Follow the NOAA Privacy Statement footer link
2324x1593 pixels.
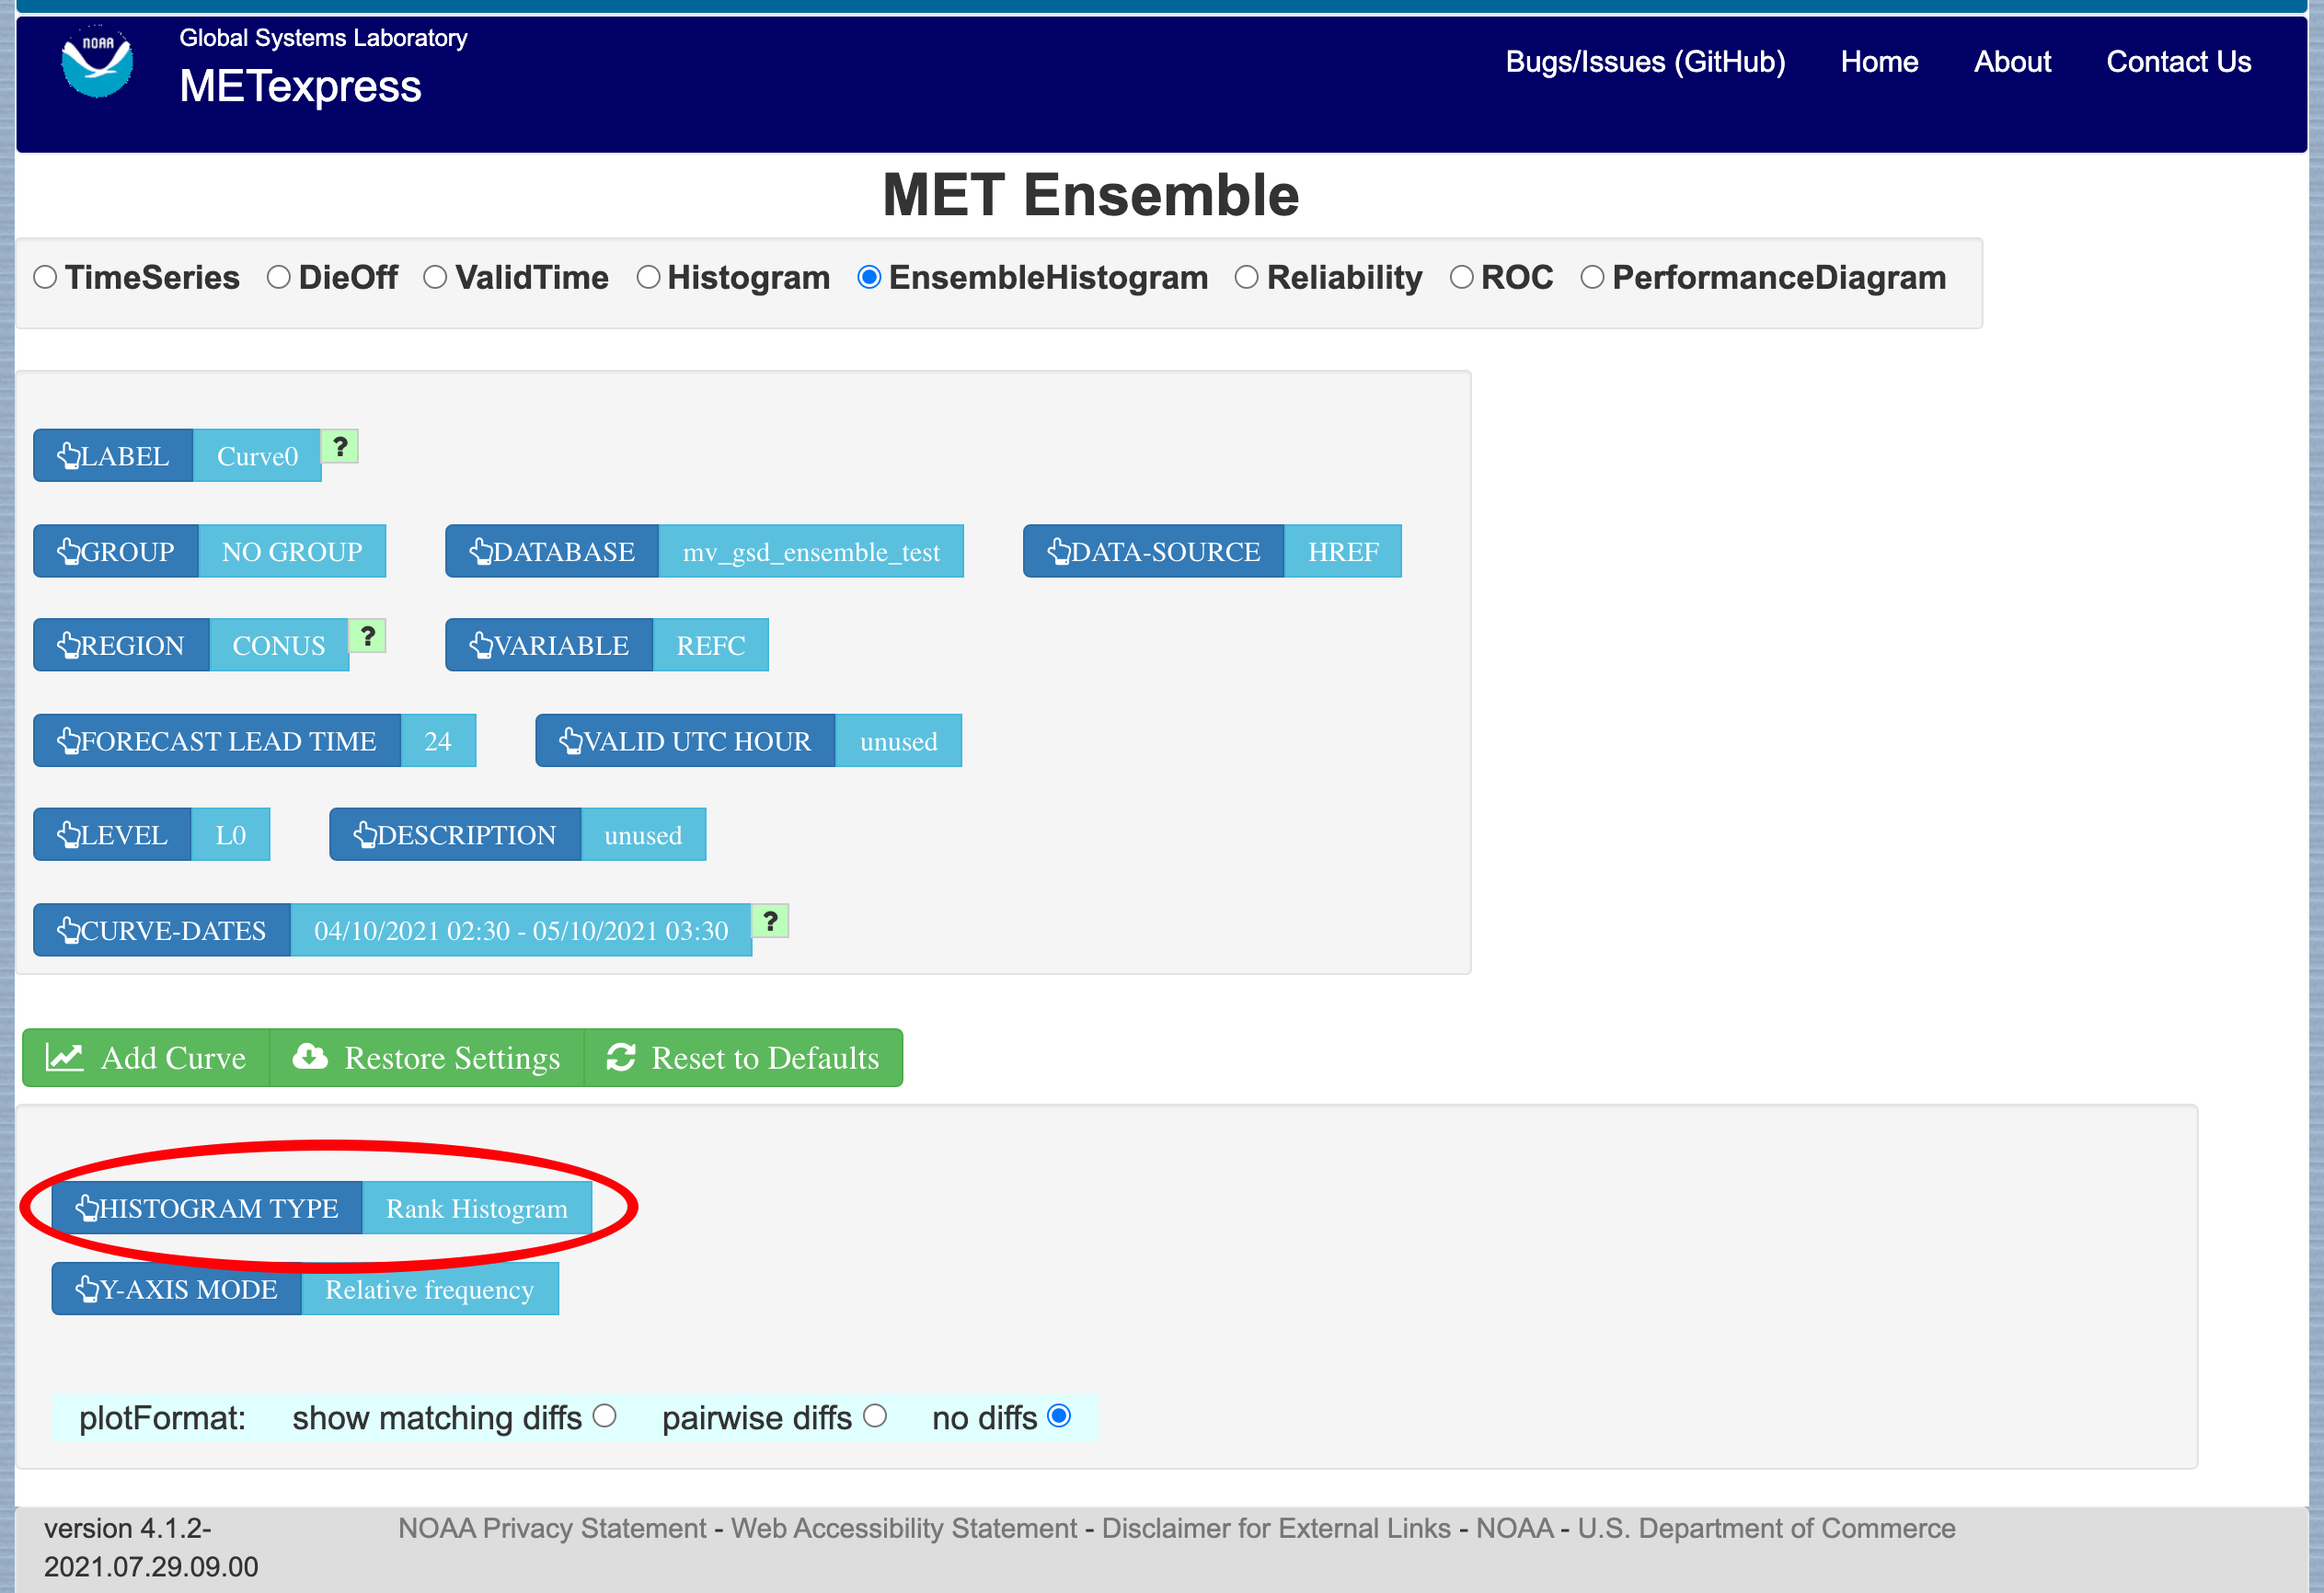click(552, 1528)
